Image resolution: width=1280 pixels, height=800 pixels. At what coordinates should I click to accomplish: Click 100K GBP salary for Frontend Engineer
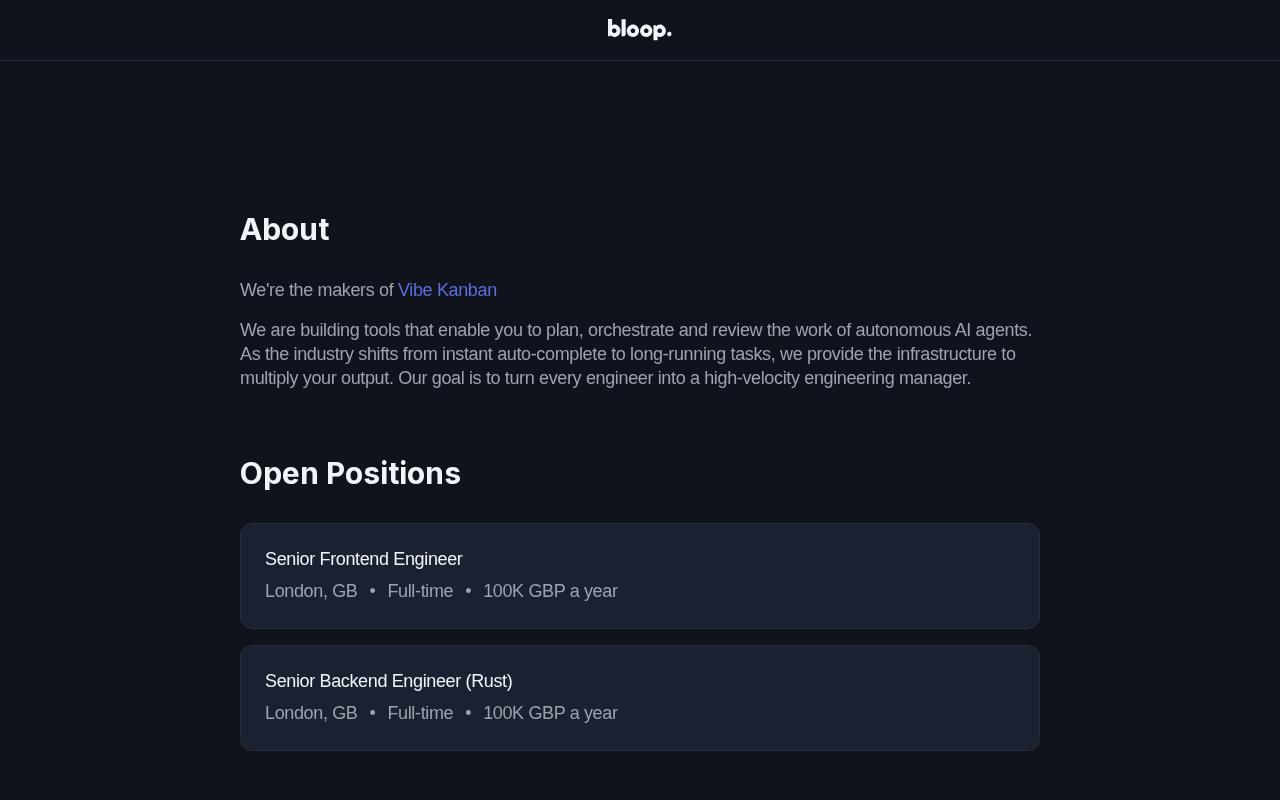coord(550,591)
